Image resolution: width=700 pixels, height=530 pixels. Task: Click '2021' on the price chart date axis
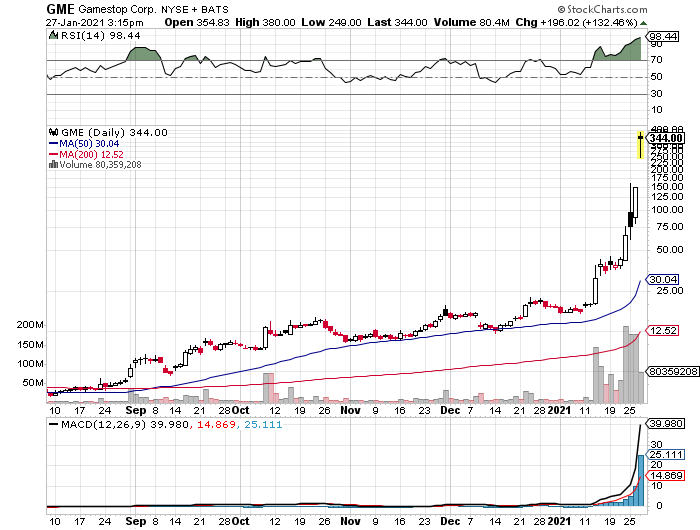(559, 410)
